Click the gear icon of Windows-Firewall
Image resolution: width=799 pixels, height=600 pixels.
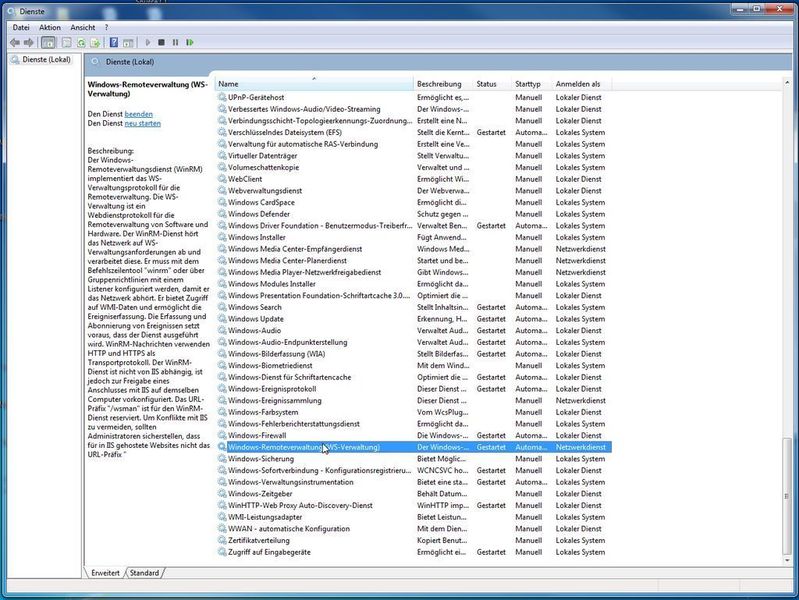click(222, 435)
